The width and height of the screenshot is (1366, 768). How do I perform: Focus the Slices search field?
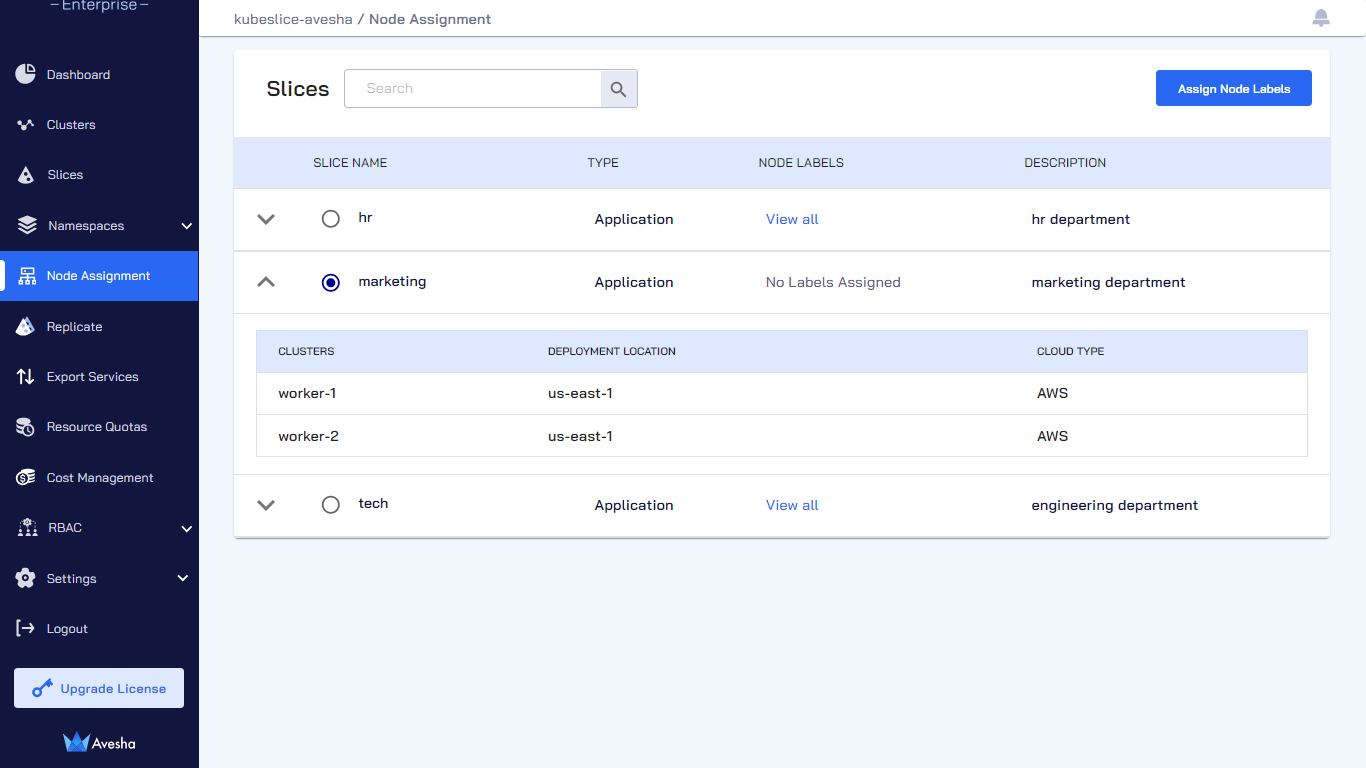[472, 89]
